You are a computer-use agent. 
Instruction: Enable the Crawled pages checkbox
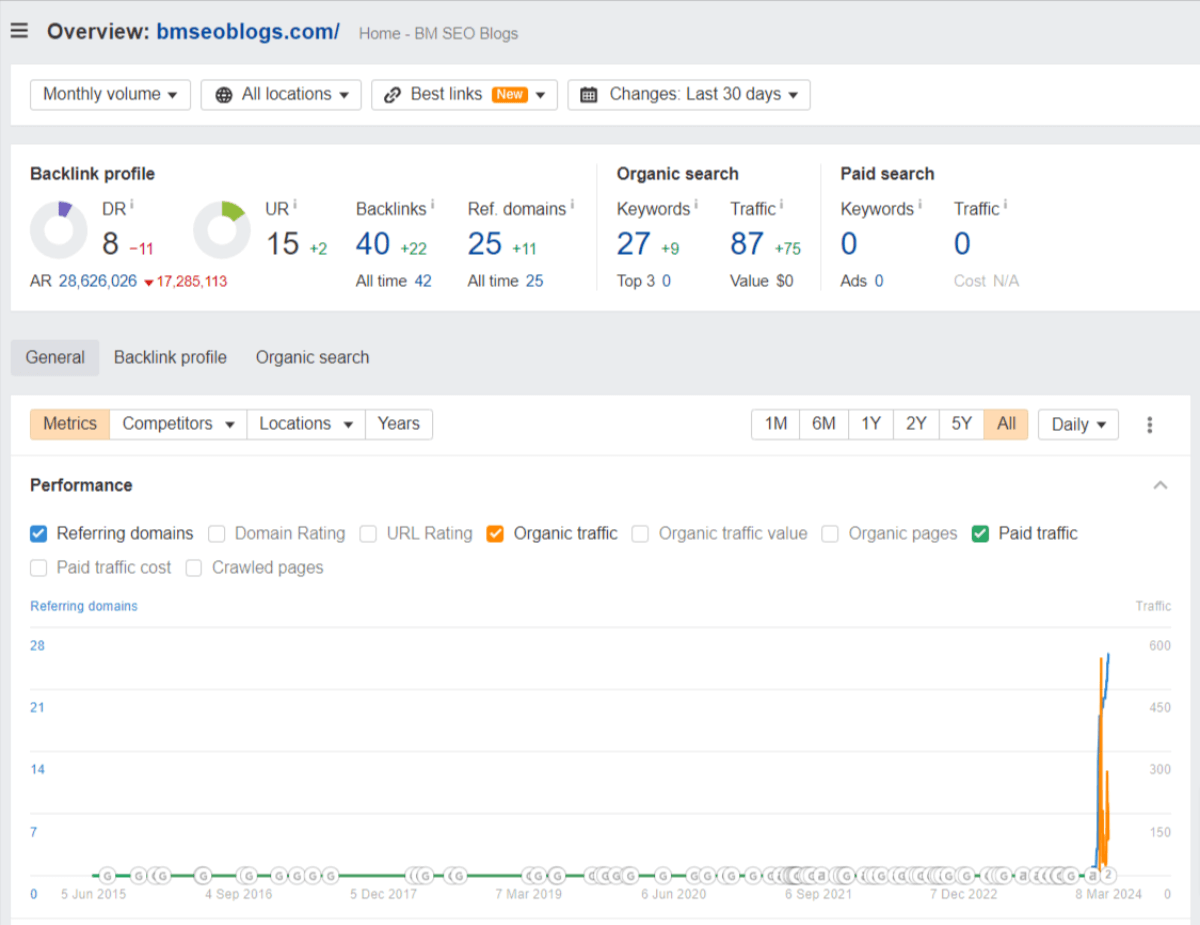[x=194, y=568]
